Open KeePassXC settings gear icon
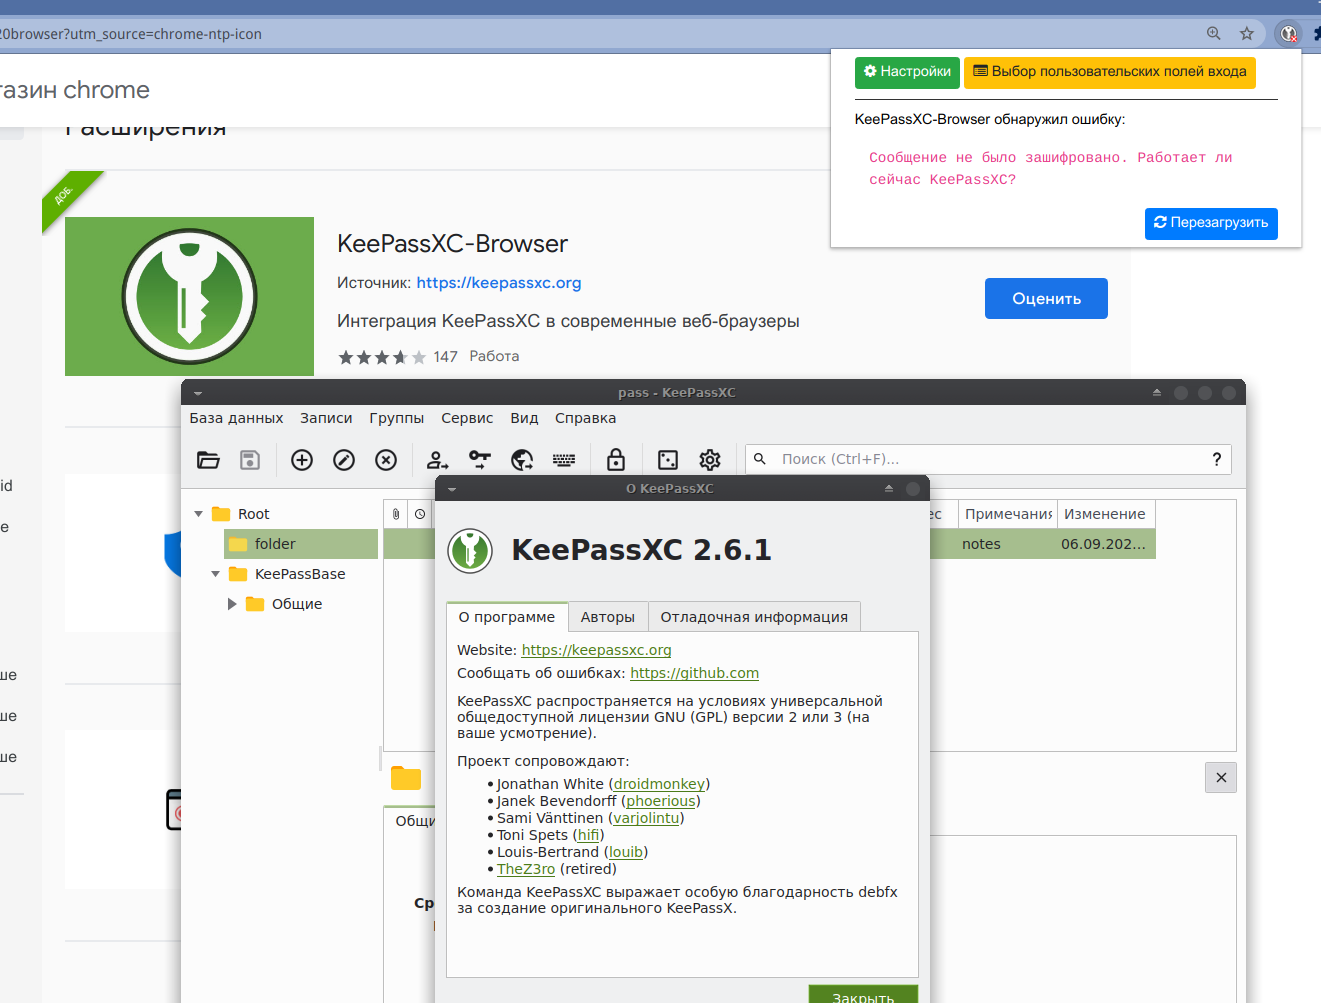Screen dimensions: 1321x1003 (710, 460)
